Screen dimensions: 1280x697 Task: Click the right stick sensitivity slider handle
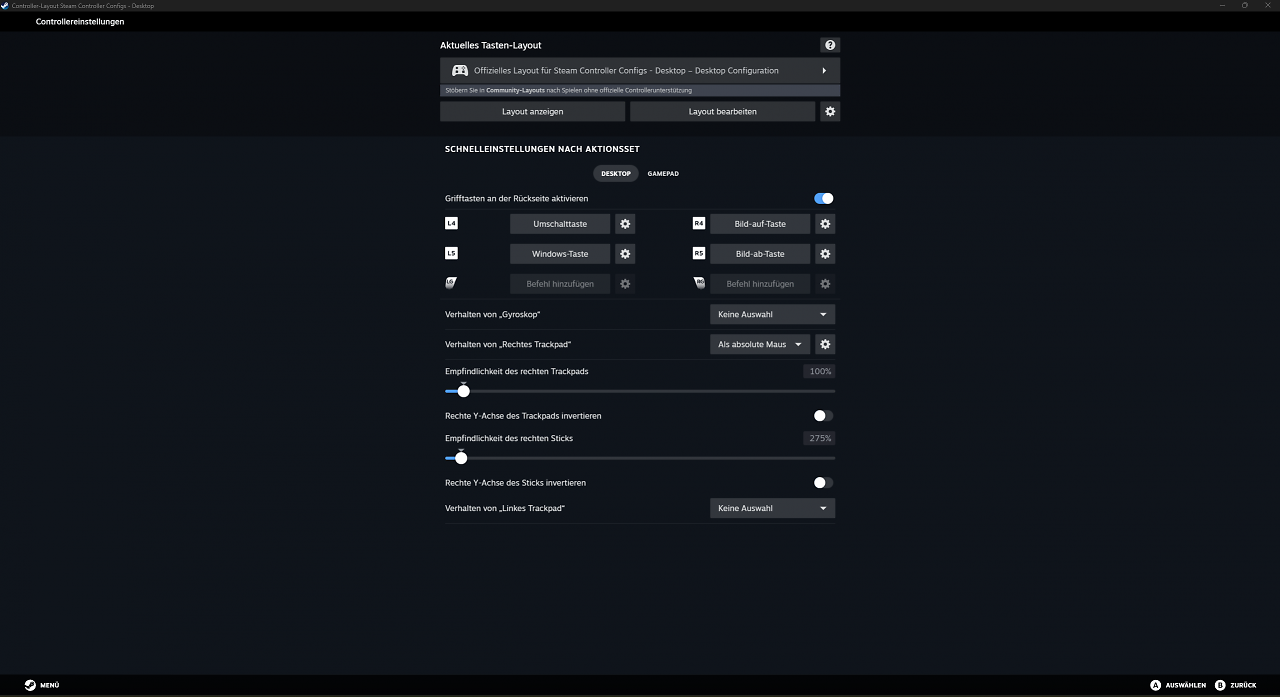coord(461,458)
